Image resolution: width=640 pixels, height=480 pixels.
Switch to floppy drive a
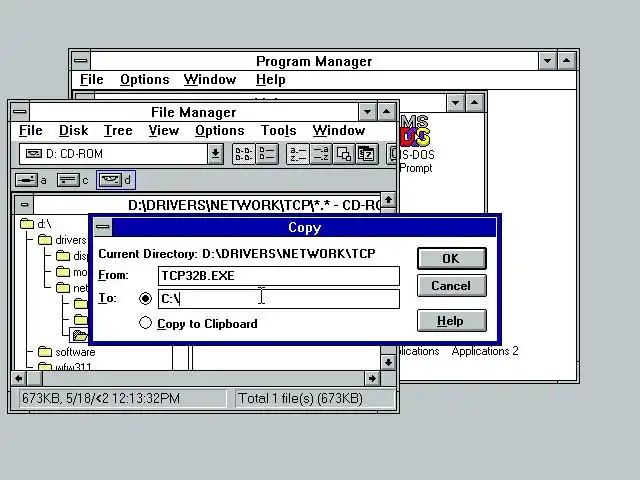point(31,180)
